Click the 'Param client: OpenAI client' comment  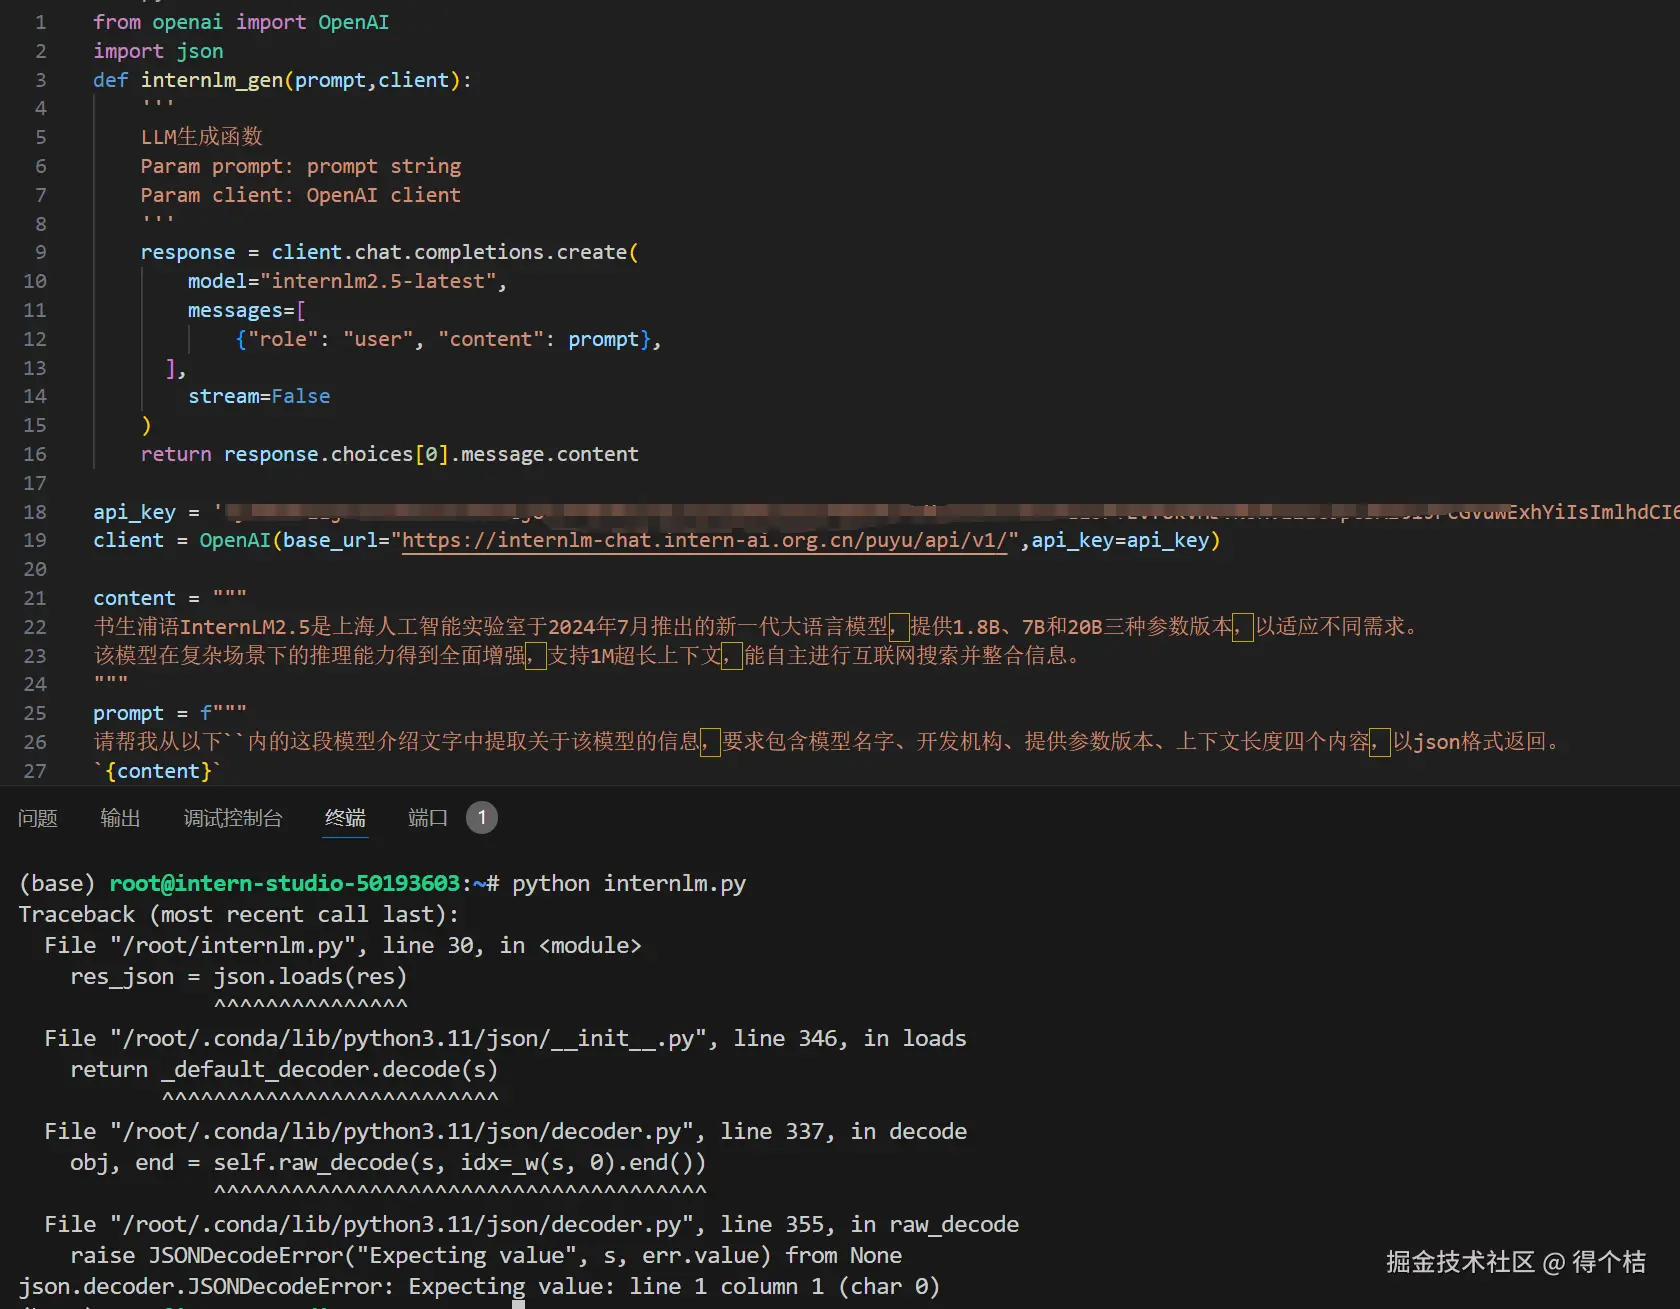[301, 195]
